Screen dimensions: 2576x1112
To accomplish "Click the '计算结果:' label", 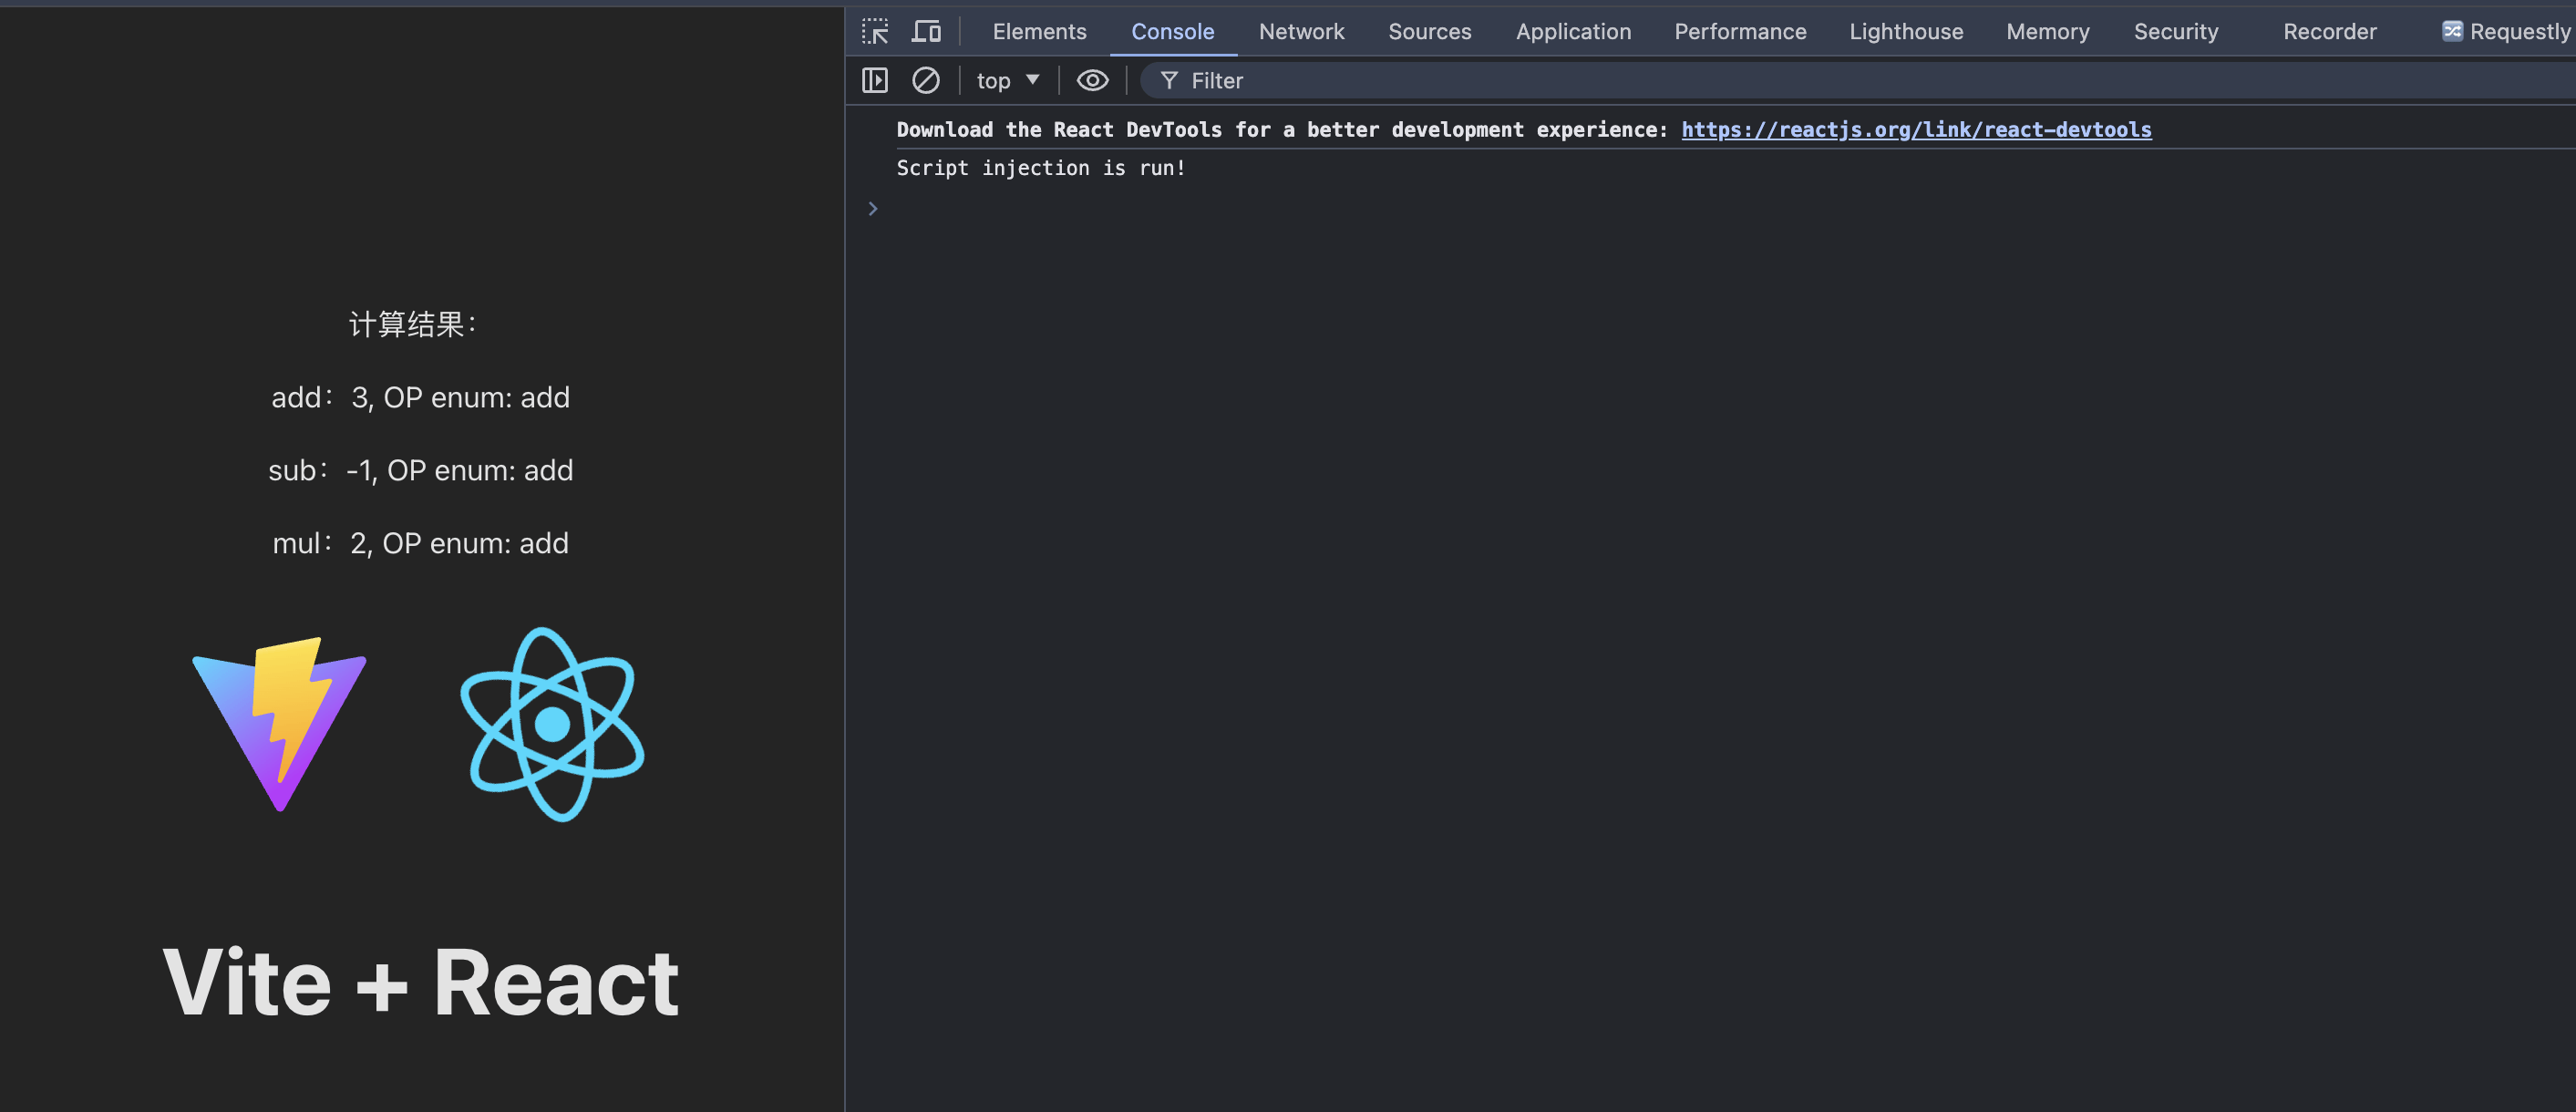I will [413, 324].
